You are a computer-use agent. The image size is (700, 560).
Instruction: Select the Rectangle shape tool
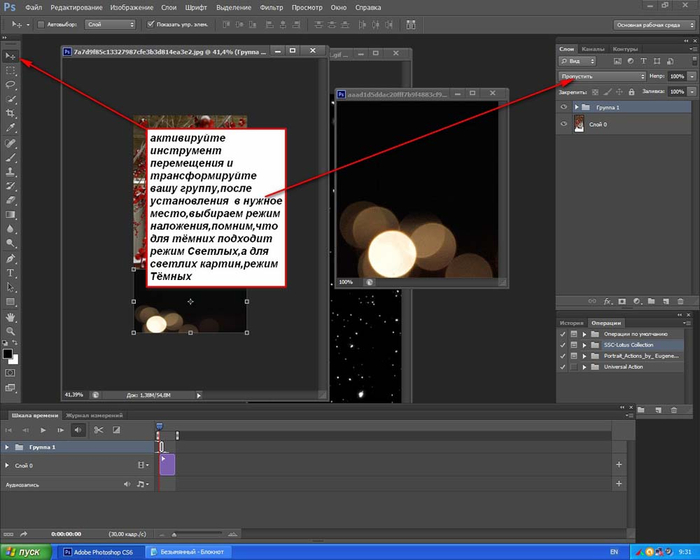tap(10, 302)
